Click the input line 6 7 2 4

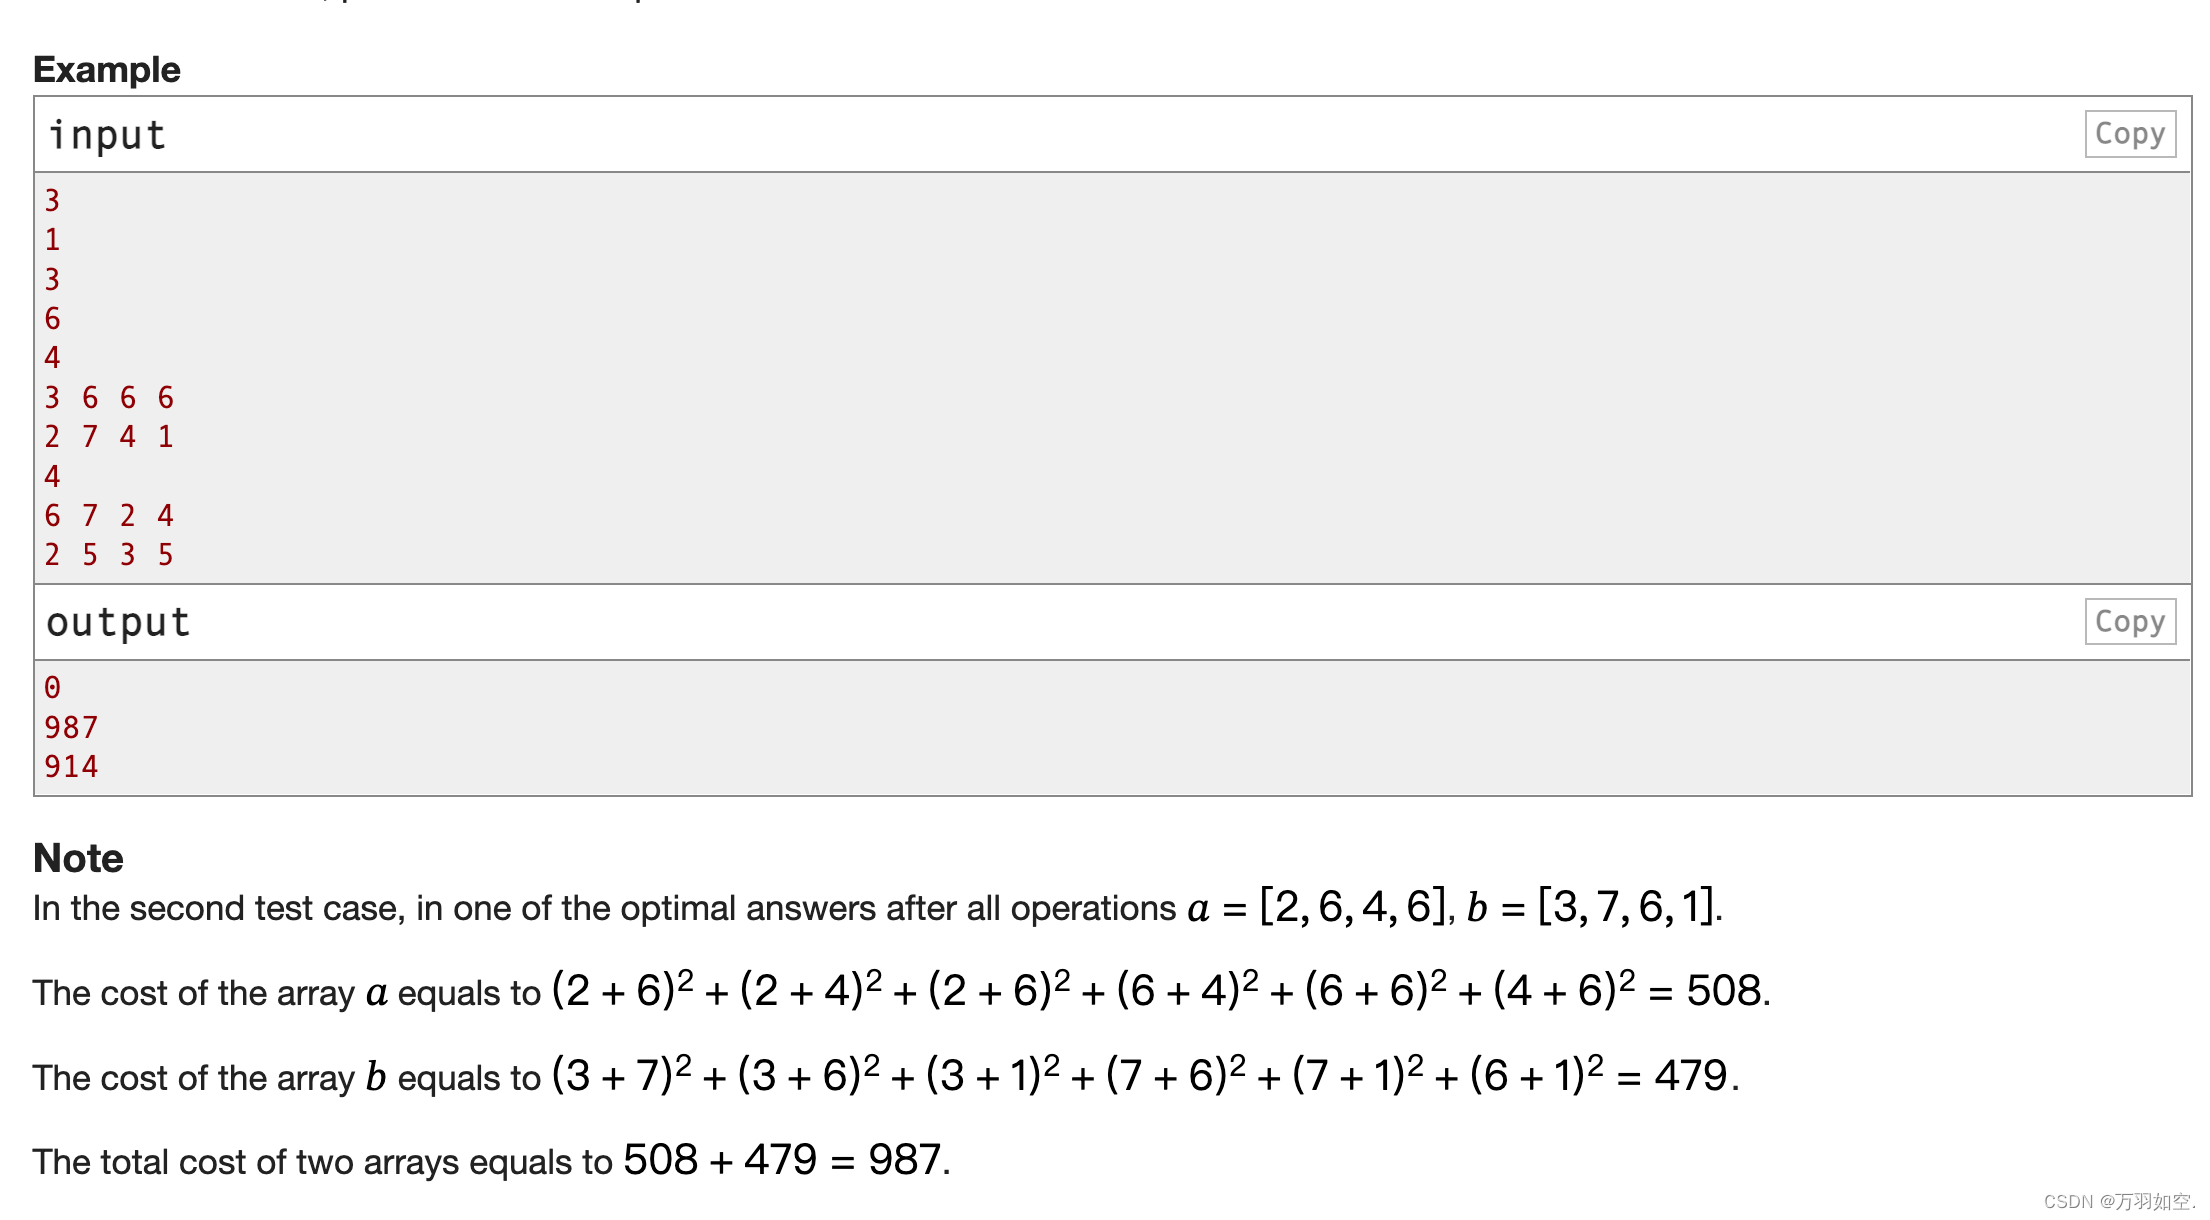coord(110,515)
